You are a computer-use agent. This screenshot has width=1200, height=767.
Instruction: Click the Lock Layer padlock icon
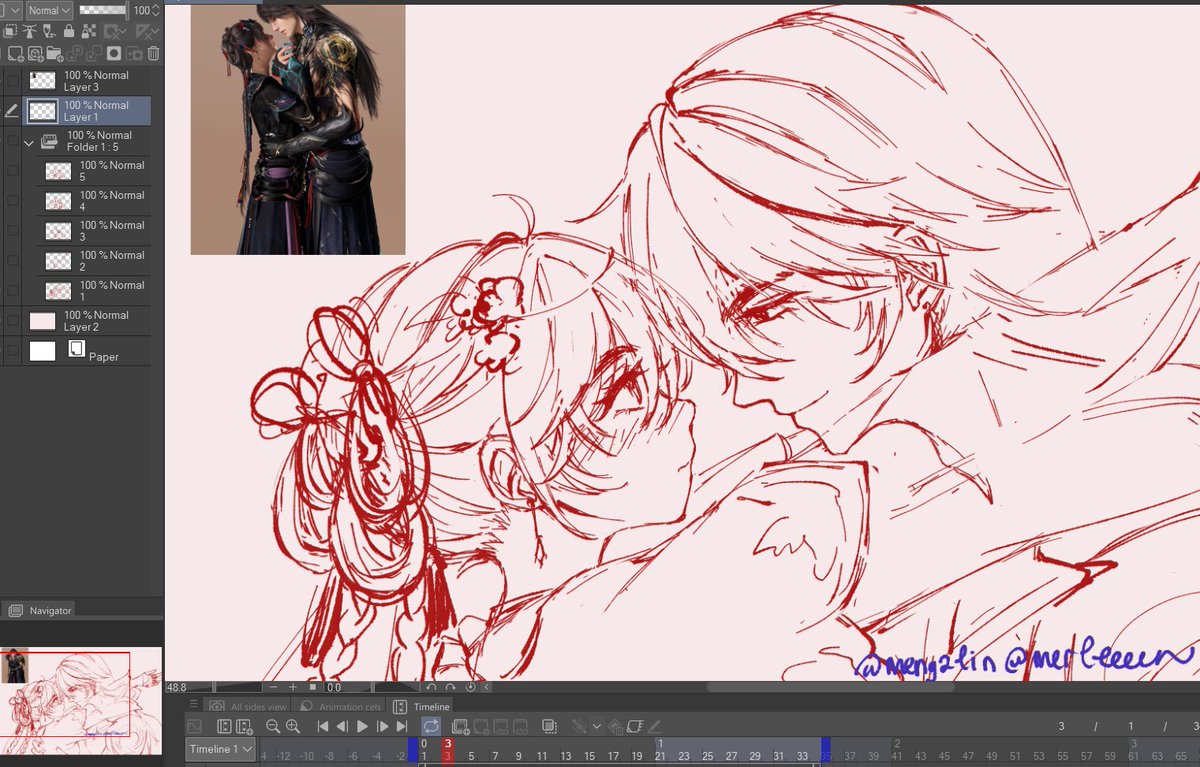[x=69, y=32]
